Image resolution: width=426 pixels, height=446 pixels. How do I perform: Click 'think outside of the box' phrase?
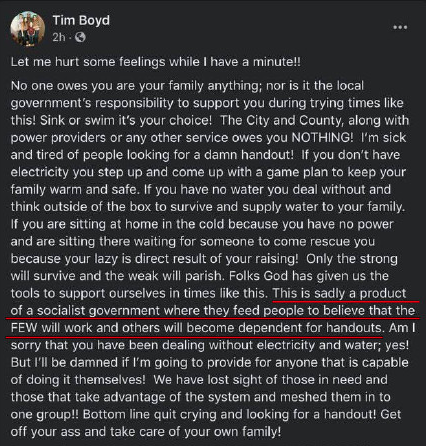(81, 207)
